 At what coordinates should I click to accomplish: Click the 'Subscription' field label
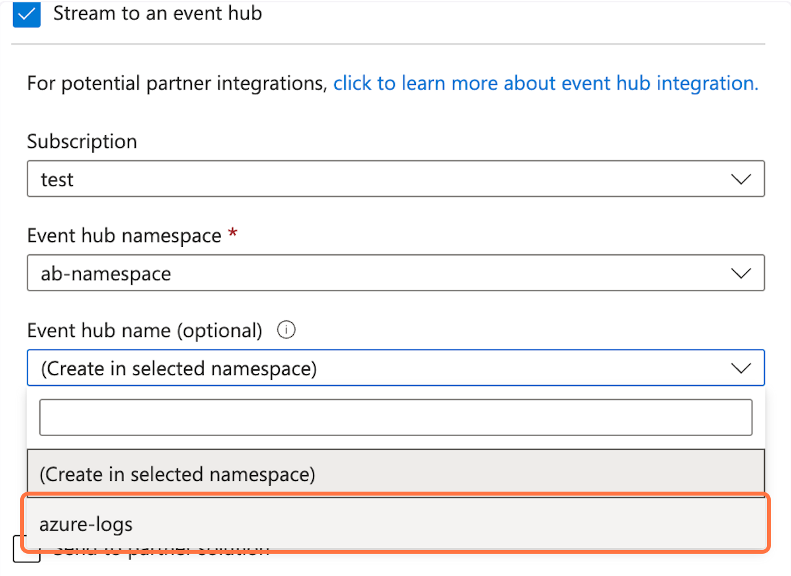coord(82,141)
